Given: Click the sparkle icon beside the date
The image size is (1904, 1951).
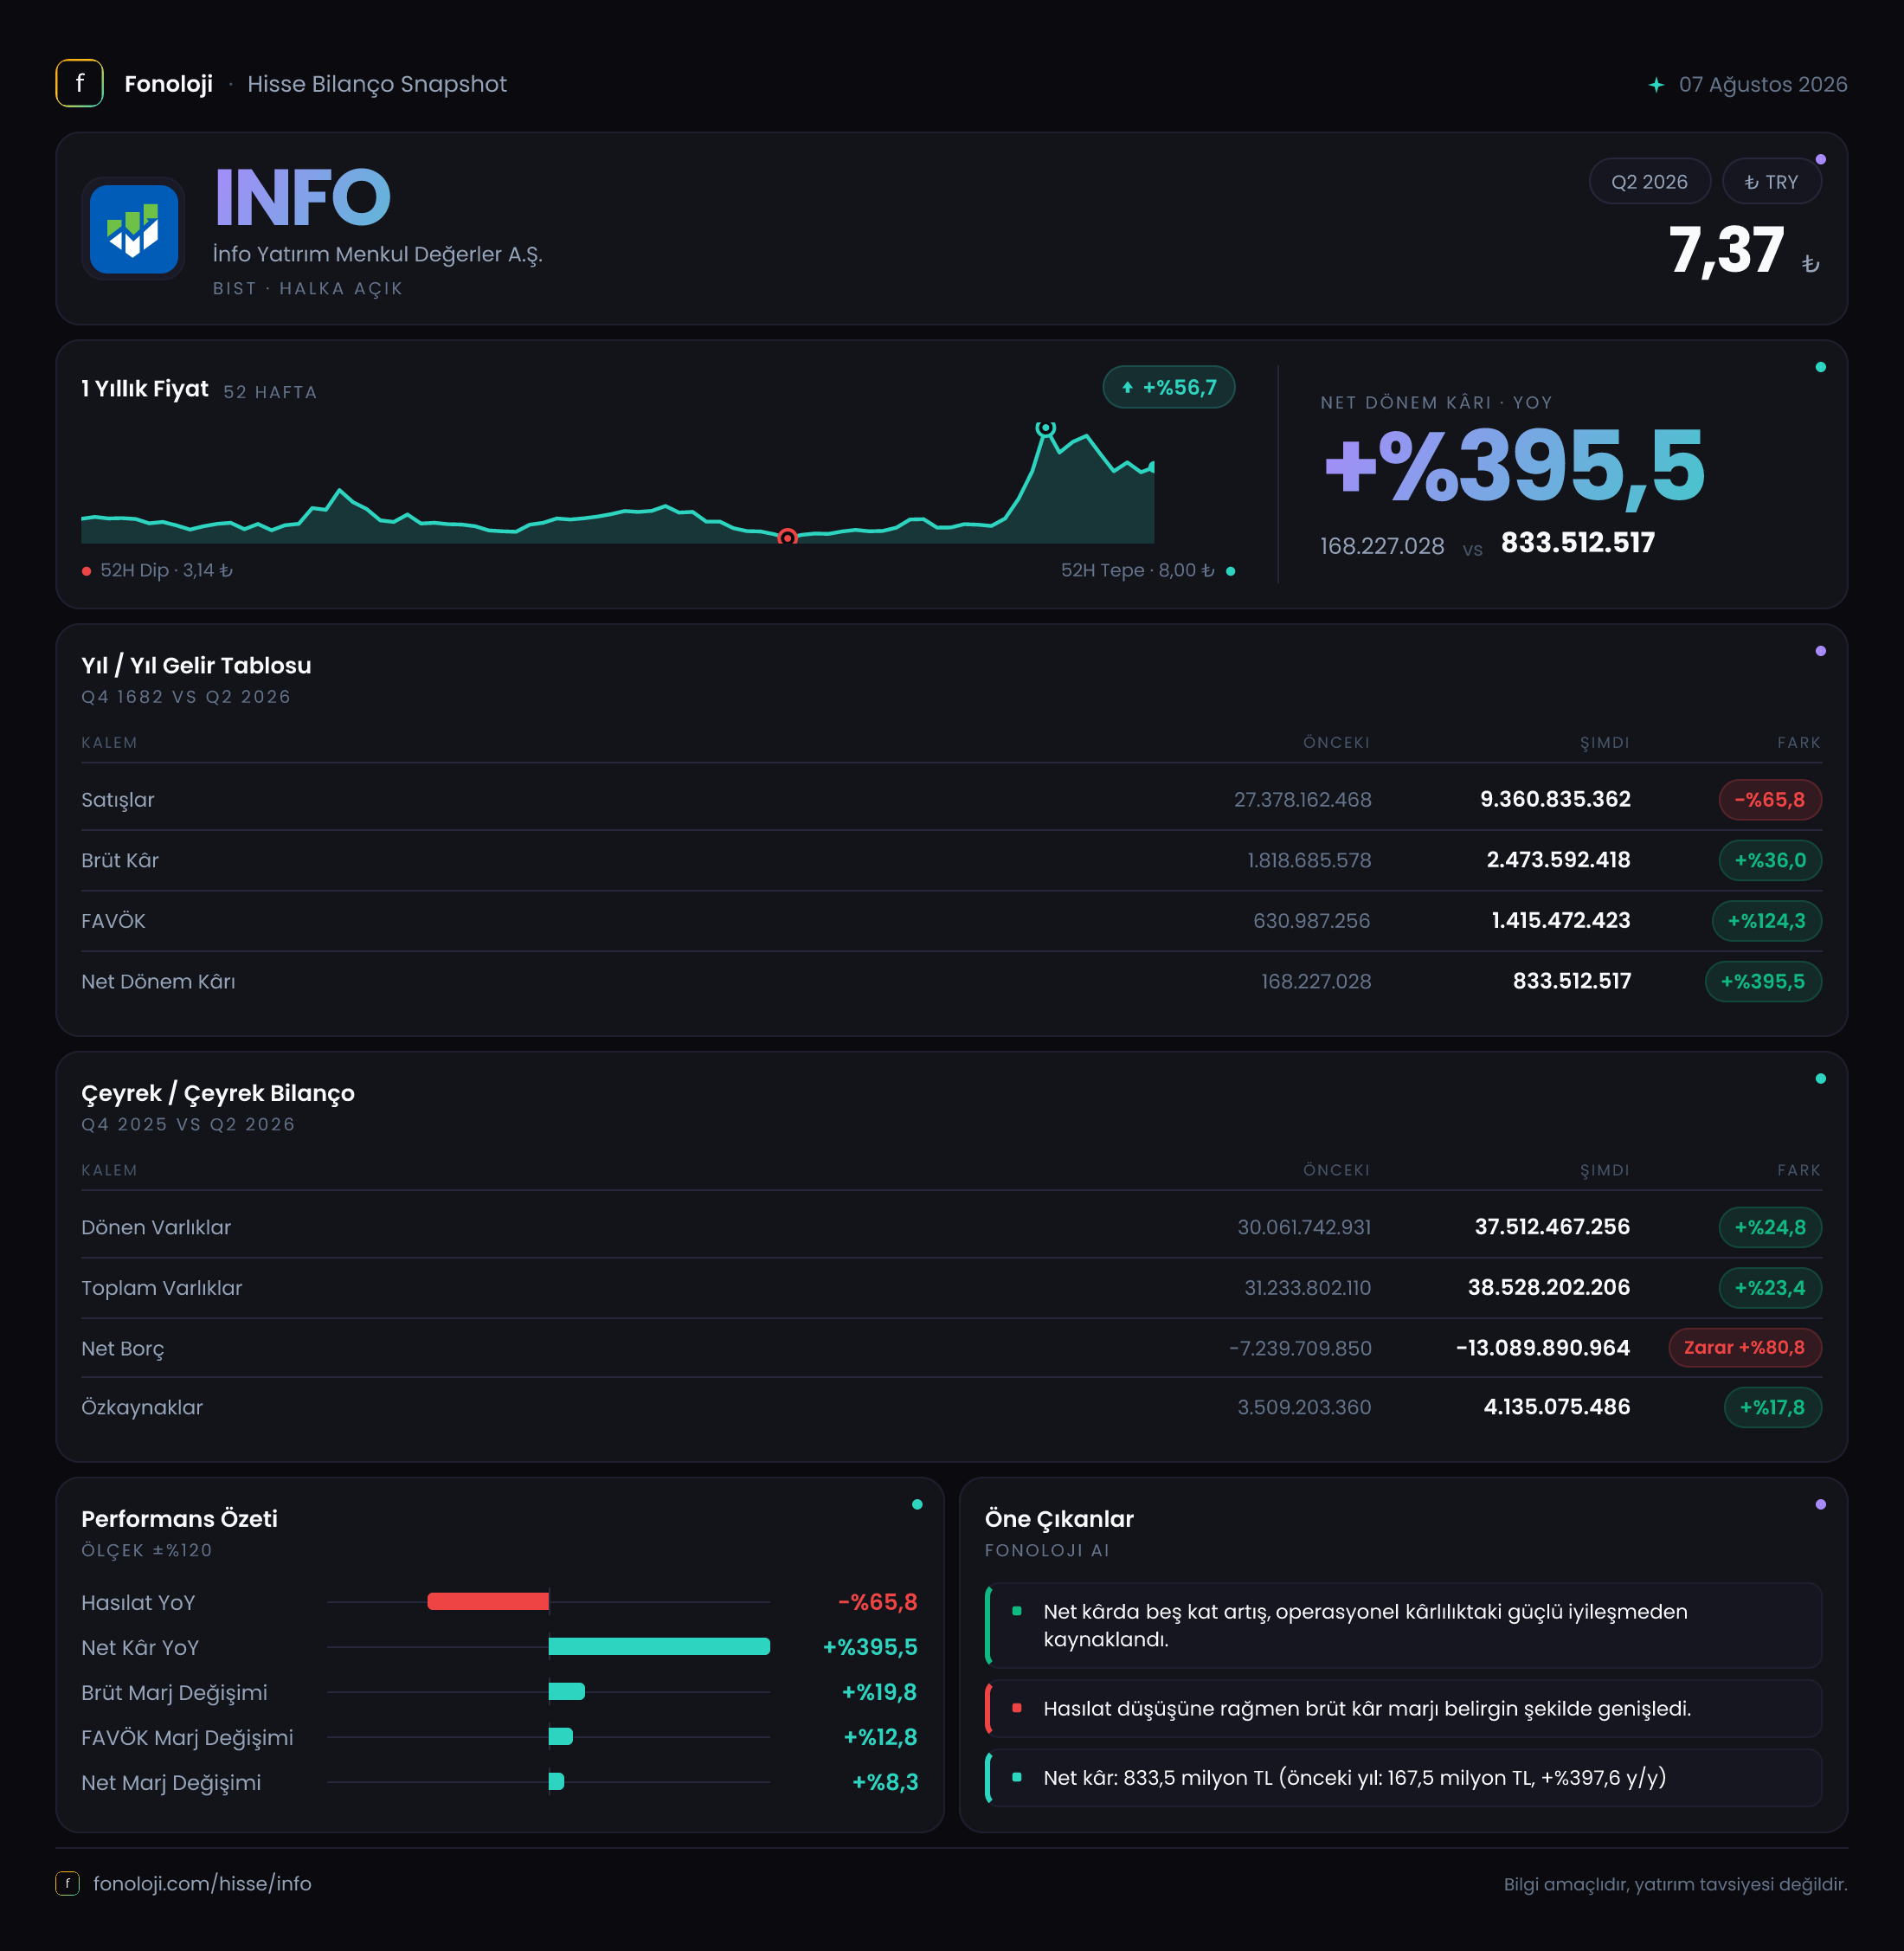Looking at the screenshot, I should [1656, 85].
